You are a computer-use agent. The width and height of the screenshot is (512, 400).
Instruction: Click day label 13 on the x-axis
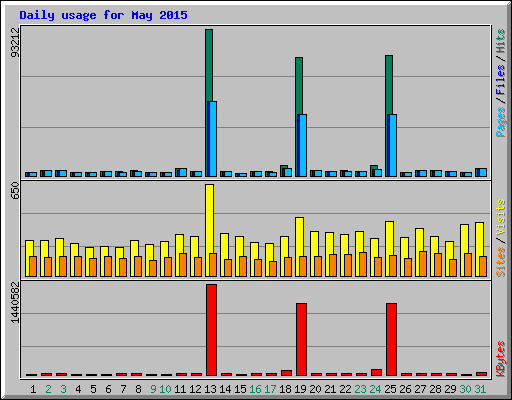[210, 389]
